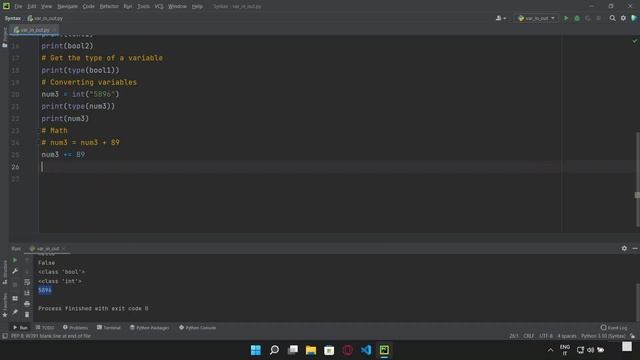This screenshot has width=640, height=360.
Task: Open the Event Log
Action: [614, 328]
